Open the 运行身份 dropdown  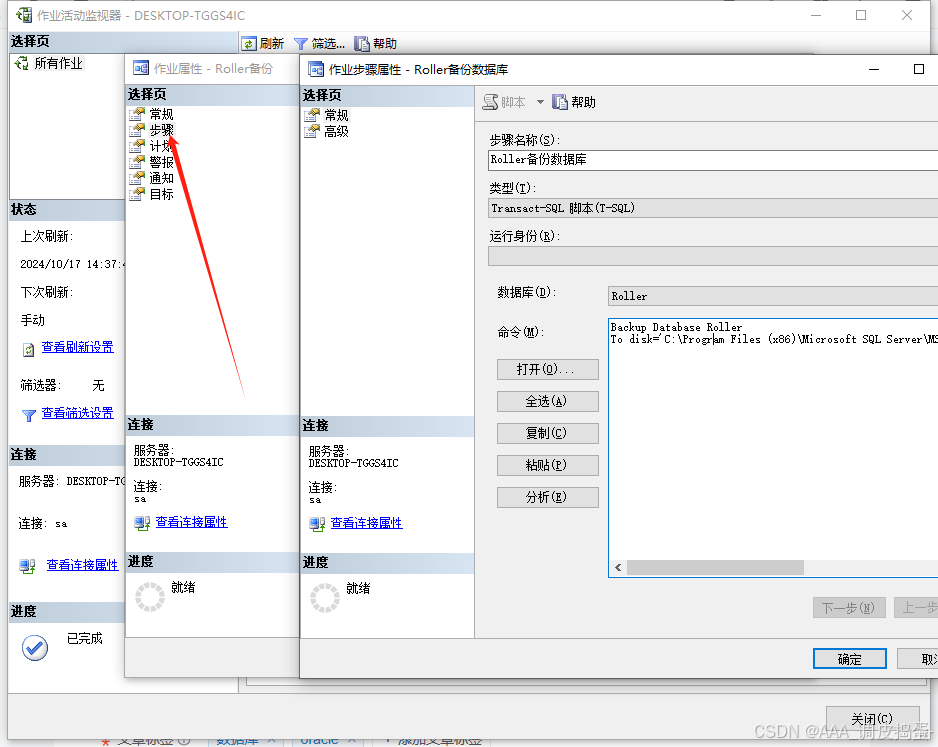713,256
